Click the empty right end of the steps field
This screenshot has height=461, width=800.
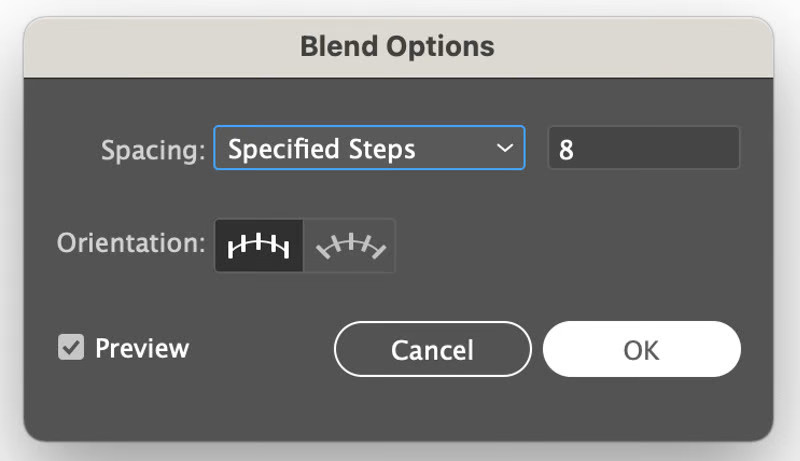pyautogui.click(x=710, y=148)
